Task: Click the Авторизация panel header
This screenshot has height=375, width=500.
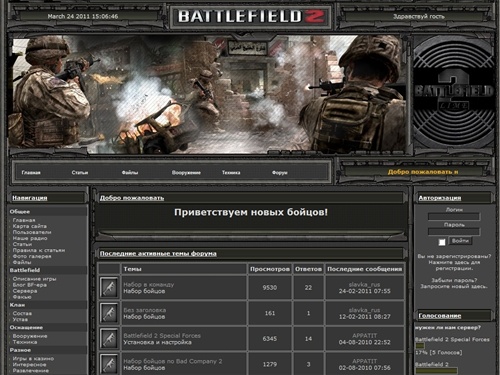Action: point(440,198)
